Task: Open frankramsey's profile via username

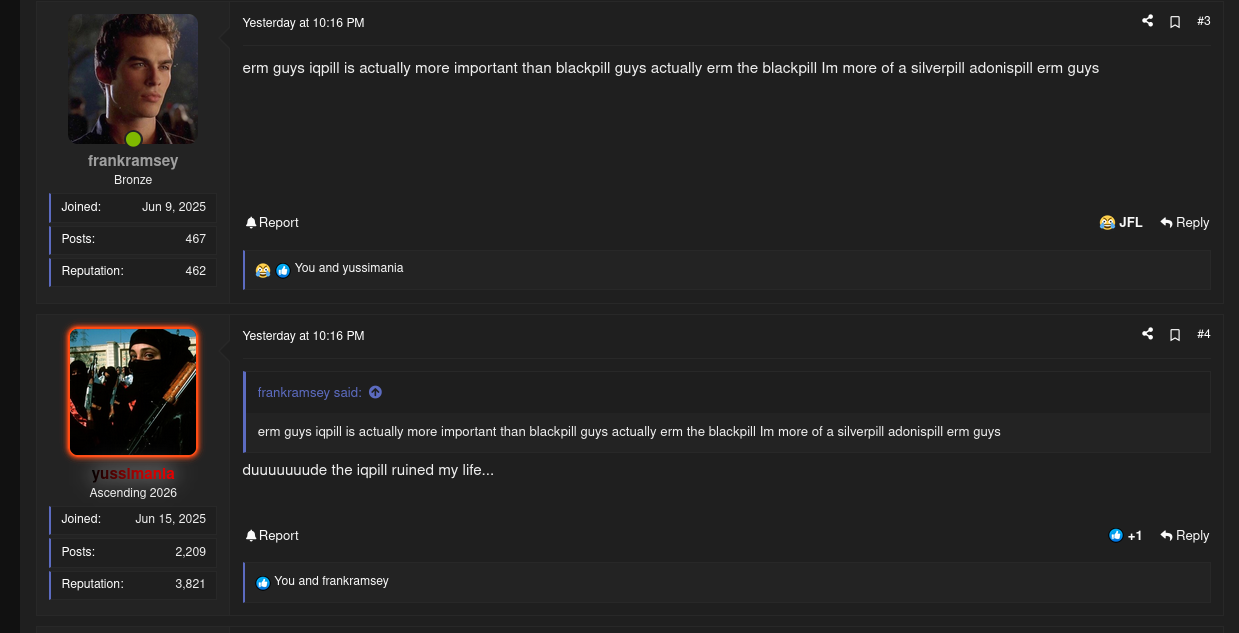Action: tap(133, 161)
